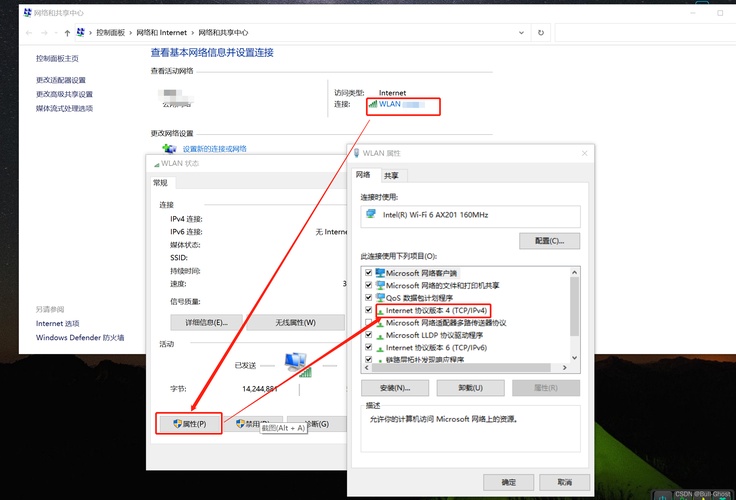This screenshot has width=736, height=500.
Task: Click the 安装(N)... button
Action: pos(395,388)
